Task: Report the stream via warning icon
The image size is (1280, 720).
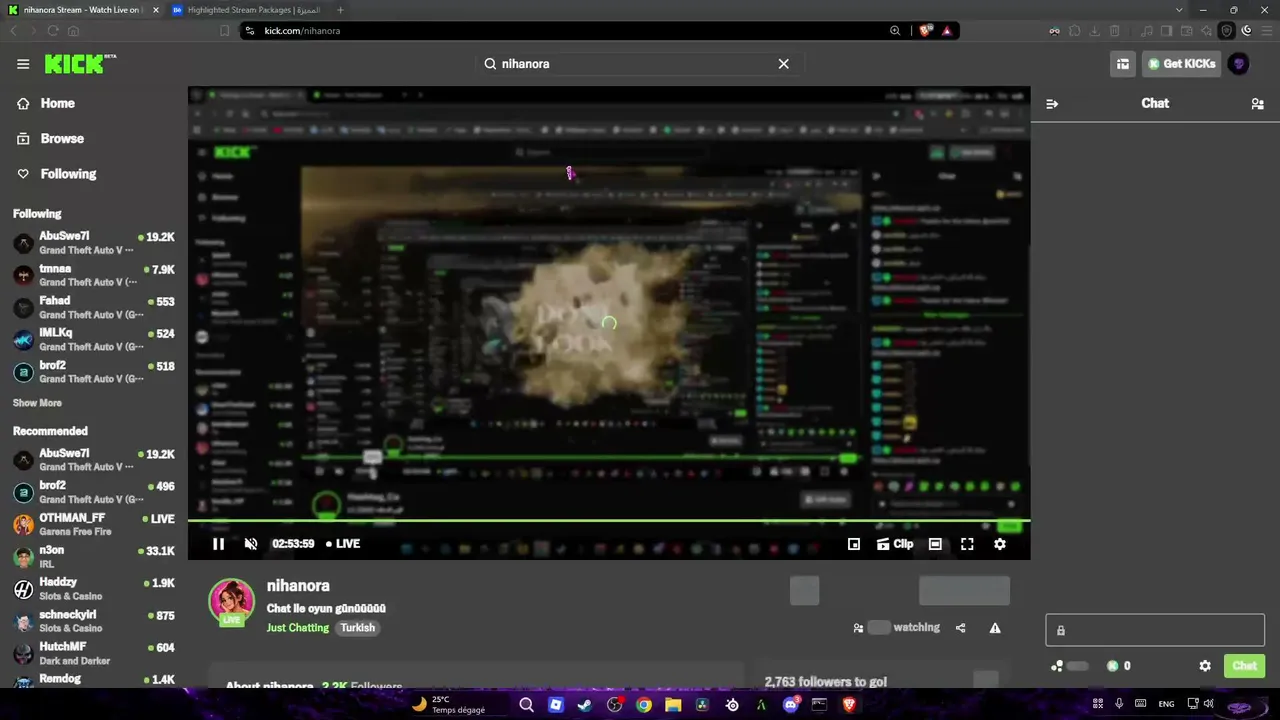Action: pos(995,628)
